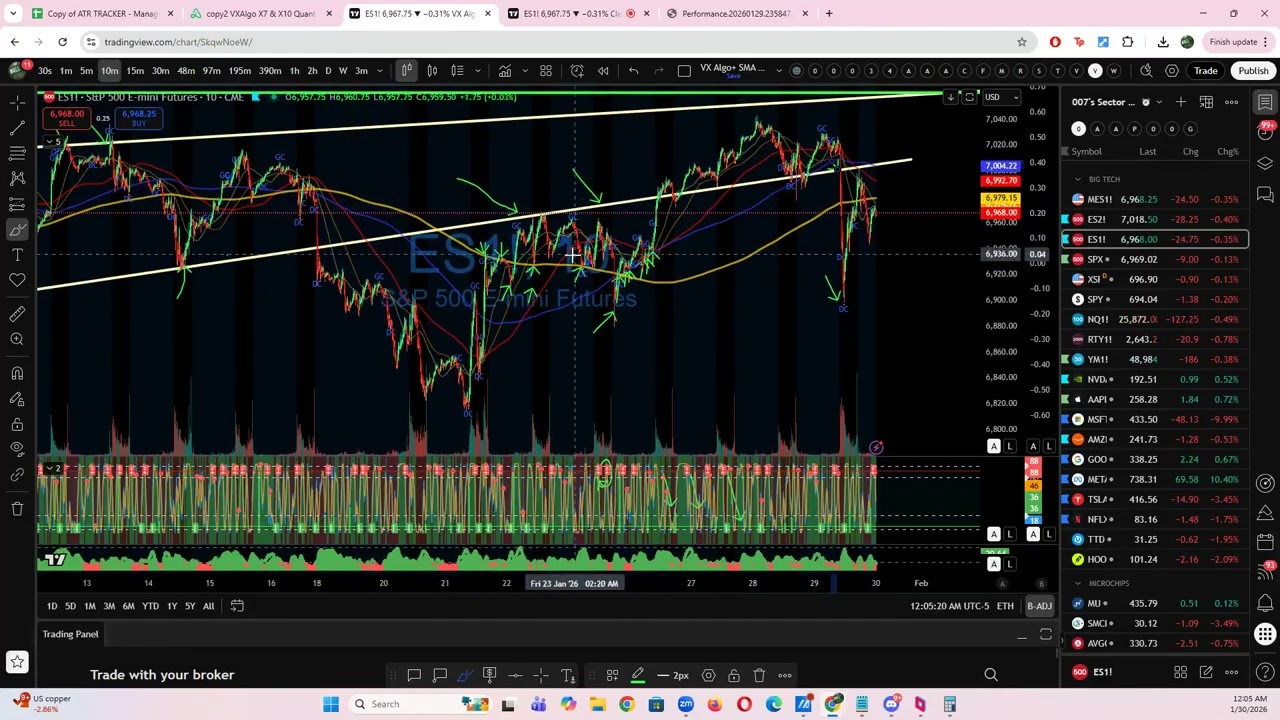The image size is (1280, 720).
Task: Select the 1h timeframe
Action: tap(294, 71)
